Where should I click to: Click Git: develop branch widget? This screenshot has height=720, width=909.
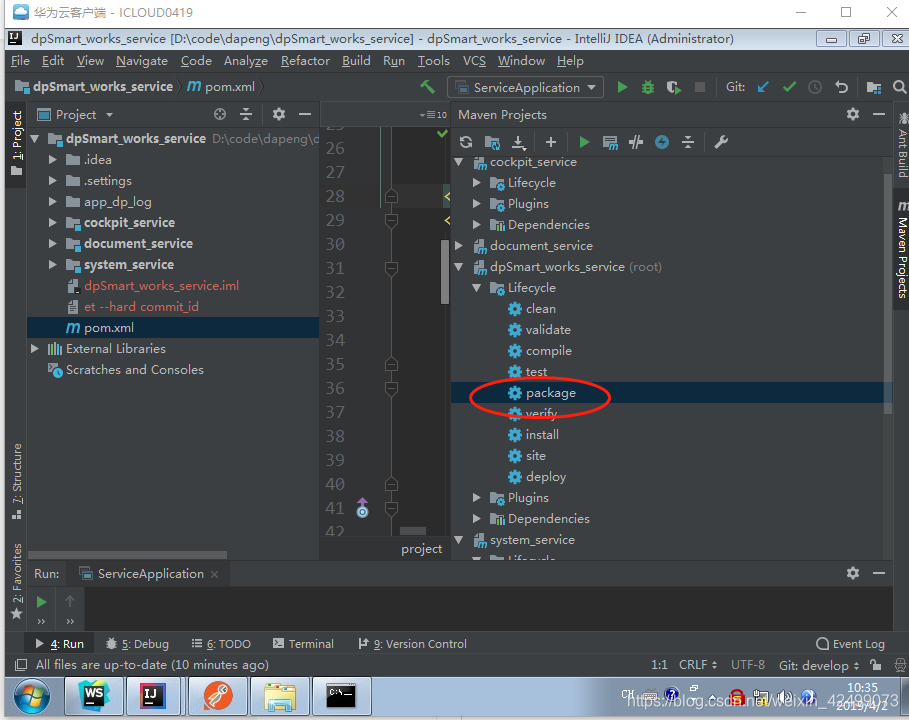pos(819,666)
